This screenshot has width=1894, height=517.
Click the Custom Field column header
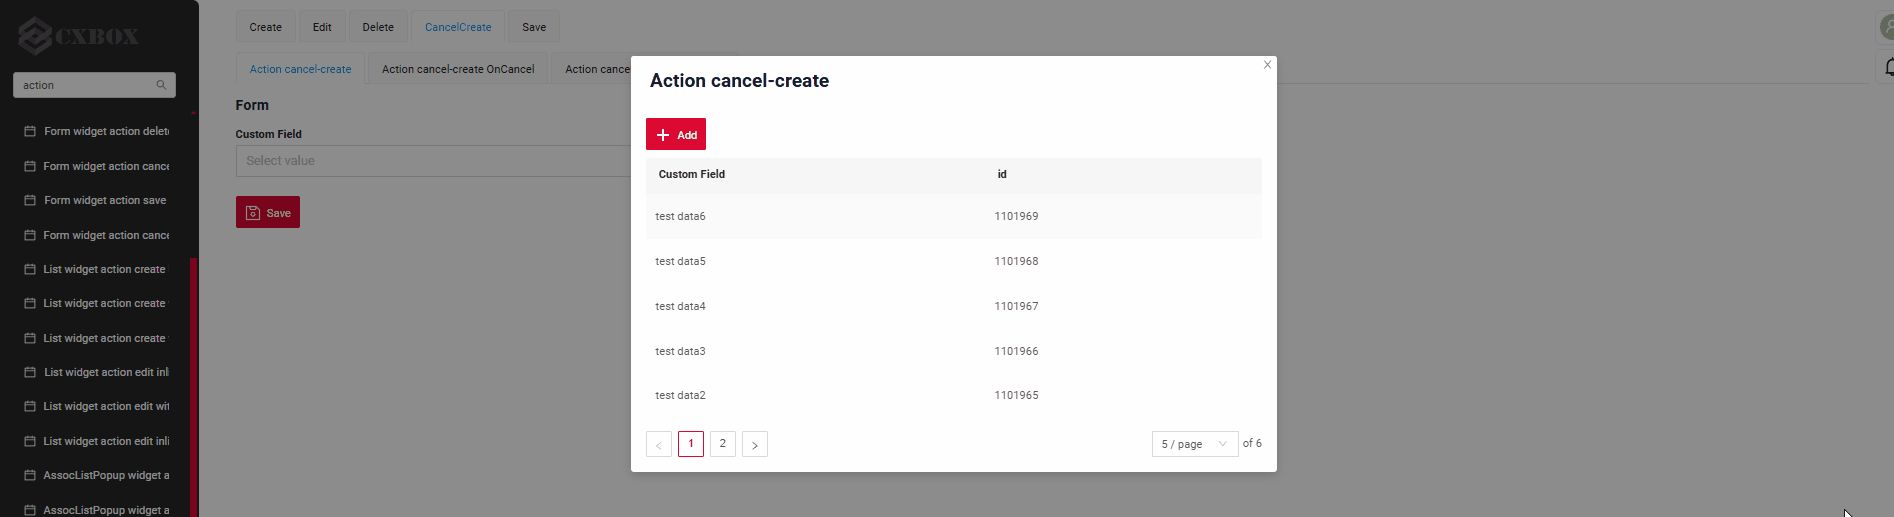[x=692, y=174]
